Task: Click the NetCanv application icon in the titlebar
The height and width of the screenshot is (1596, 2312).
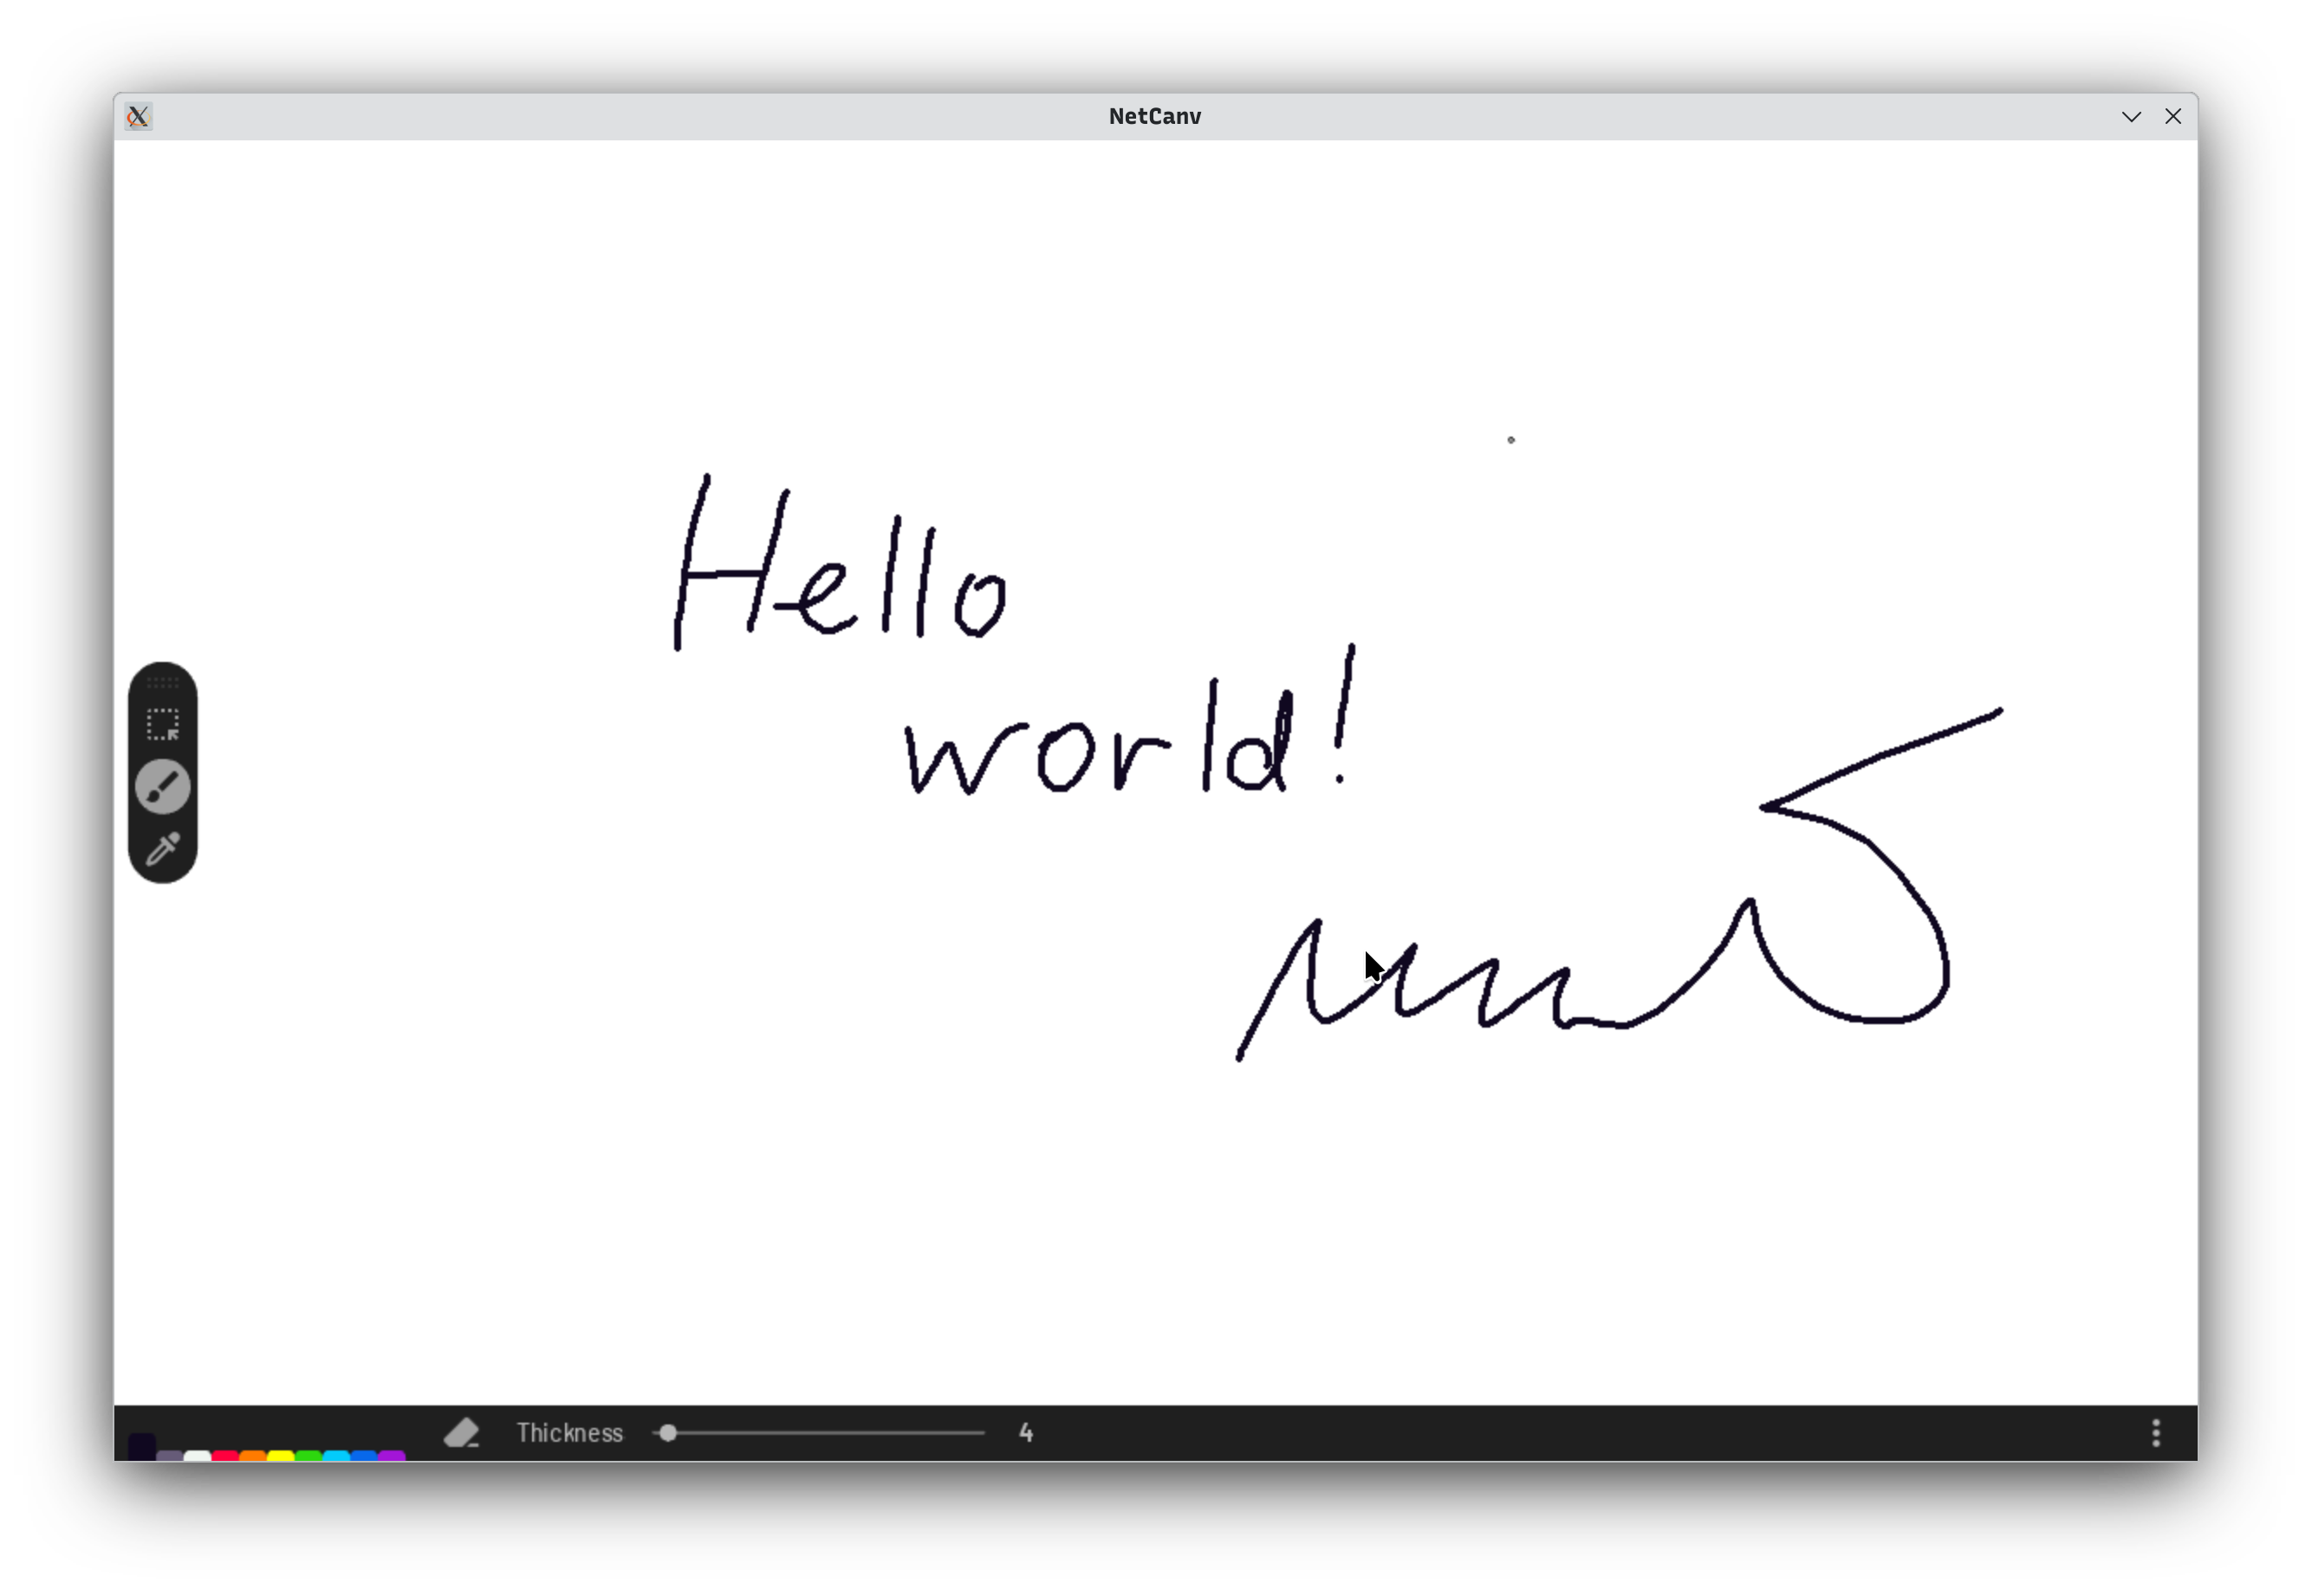Action: tap(138, 116)
